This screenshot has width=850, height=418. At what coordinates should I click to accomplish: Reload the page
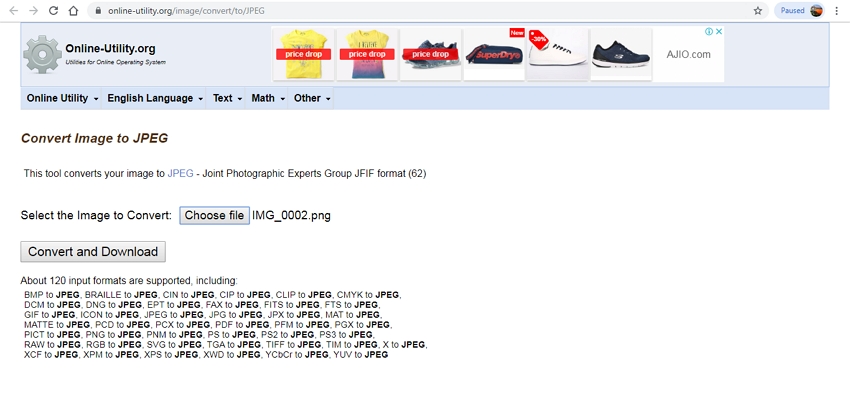(53, 11)
